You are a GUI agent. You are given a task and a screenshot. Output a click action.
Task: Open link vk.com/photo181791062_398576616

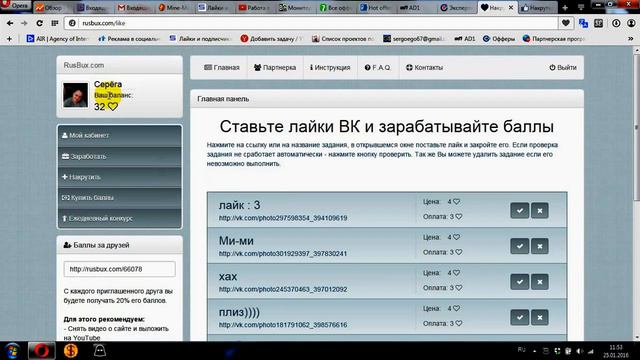283,325
